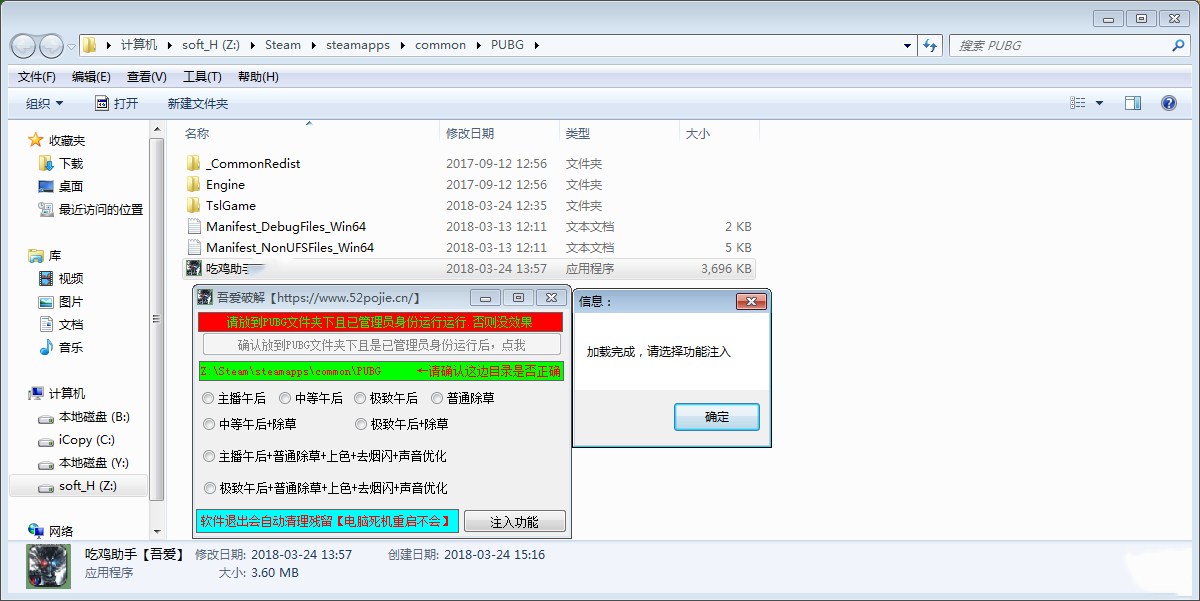Viewport: 1200px width, 601px height.
Task: Click 新建文件夹 new folder button
Action: tap(198, 103)
